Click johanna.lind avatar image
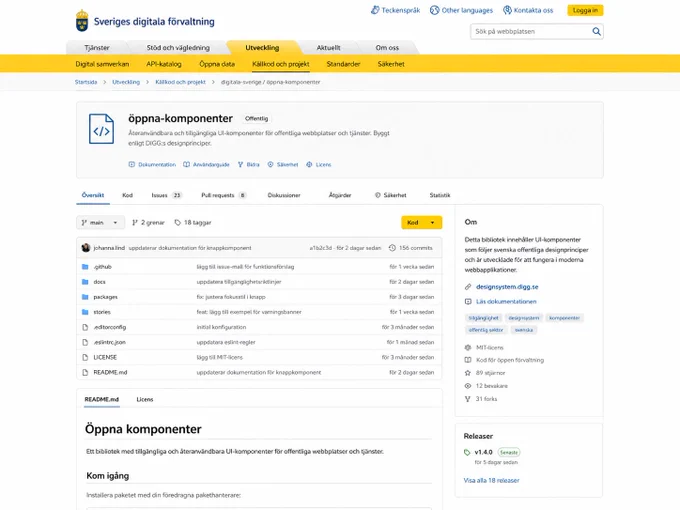This screenshot has width=680, height=510. pos(86,248)
